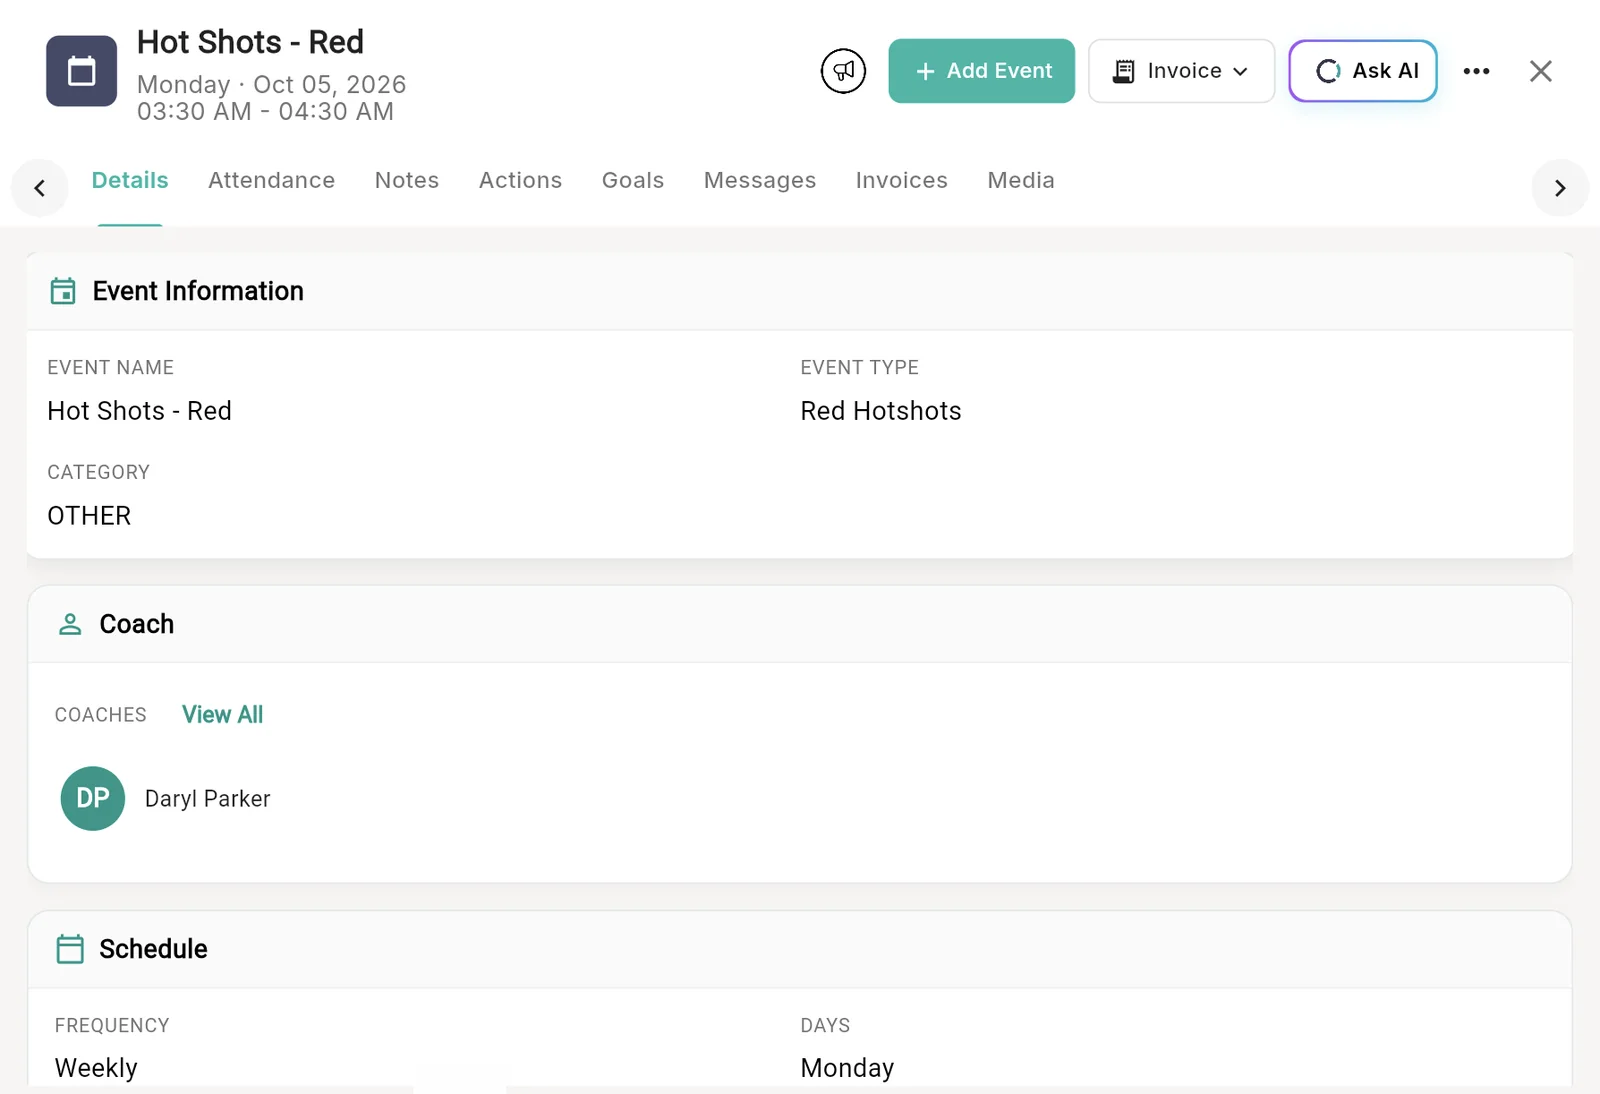Click View All coaches link

click(x=222, y=714)
